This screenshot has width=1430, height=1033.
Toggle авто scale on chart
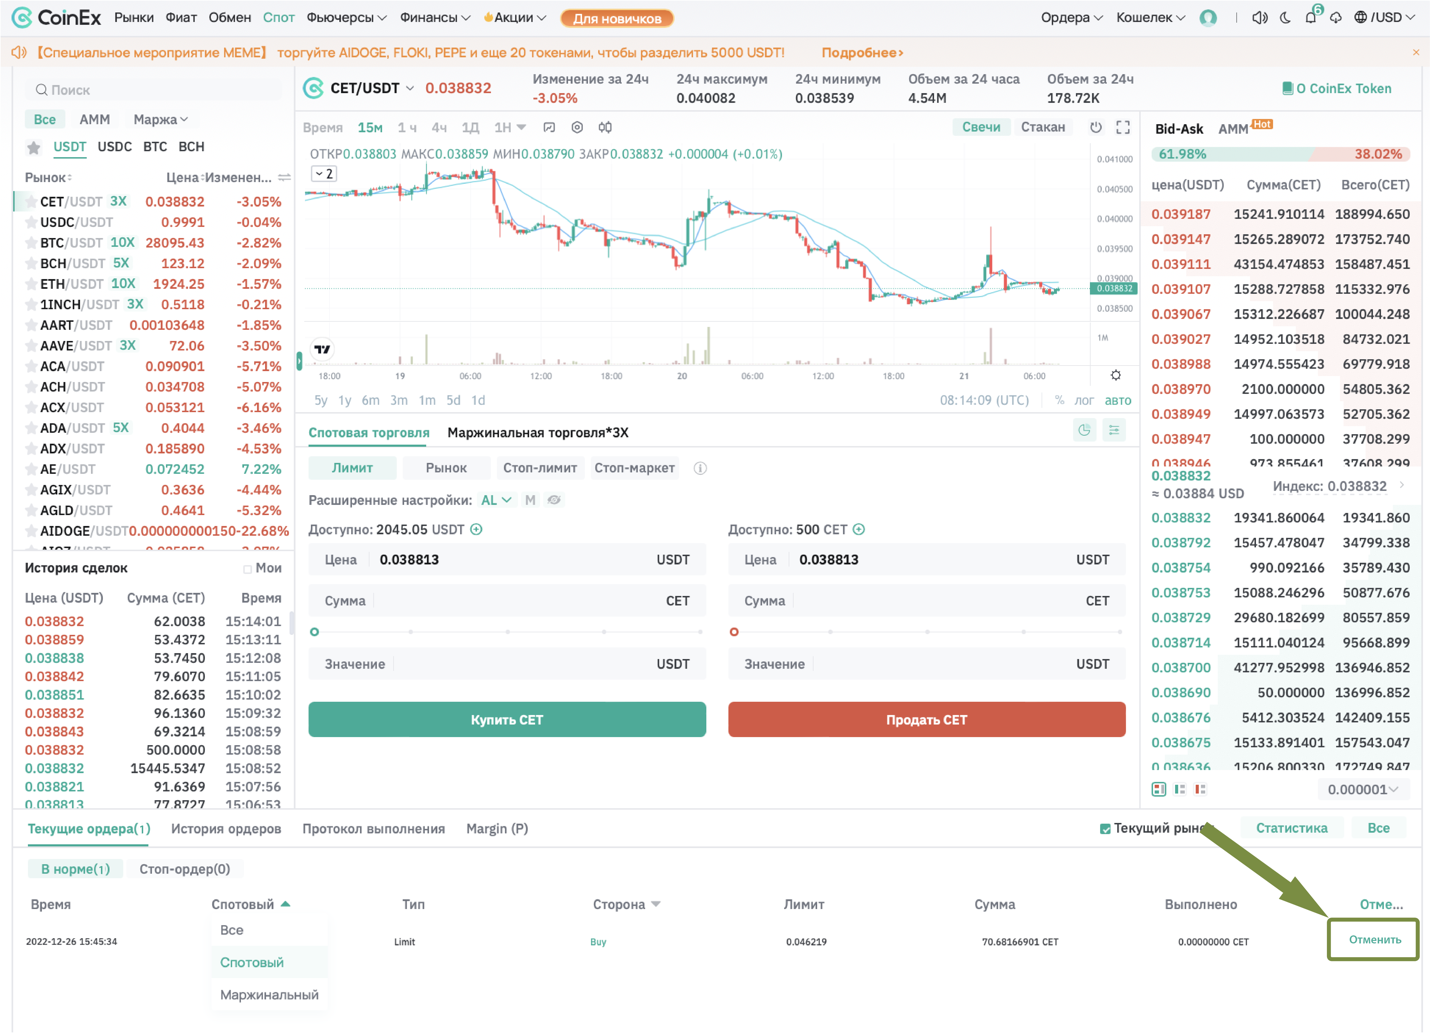pos(1118,400)
